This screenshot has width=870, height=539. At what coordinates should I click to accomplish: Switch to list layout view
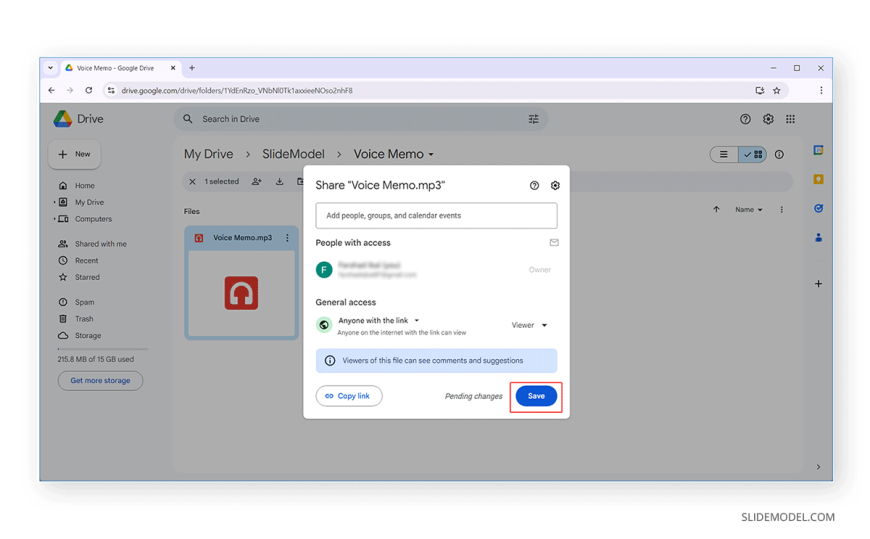pos(724,154)
